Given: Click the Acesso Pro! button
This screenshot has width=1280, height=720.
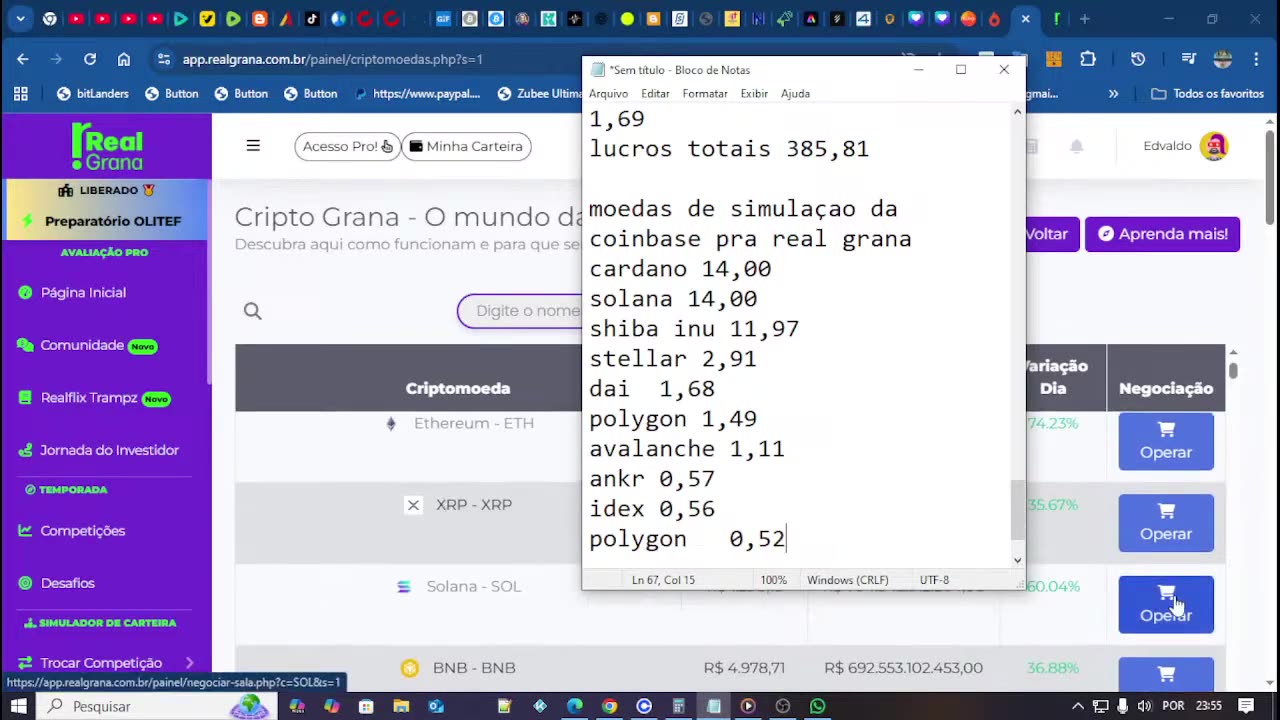Looking at the screenshot, I should [347, 146].
